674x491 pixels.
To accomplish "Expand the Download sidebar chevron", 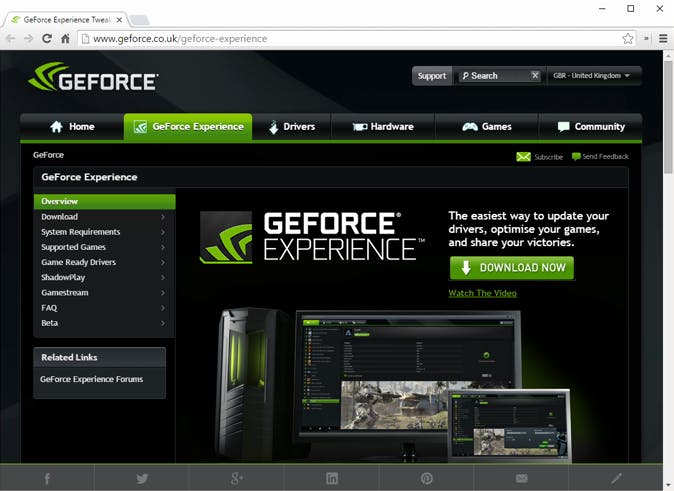I will coord(163,217).
